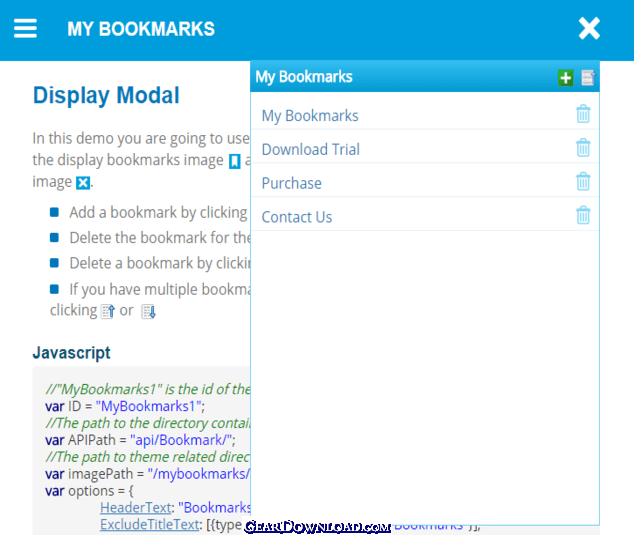Click the HeaderText link in the code

135,508
